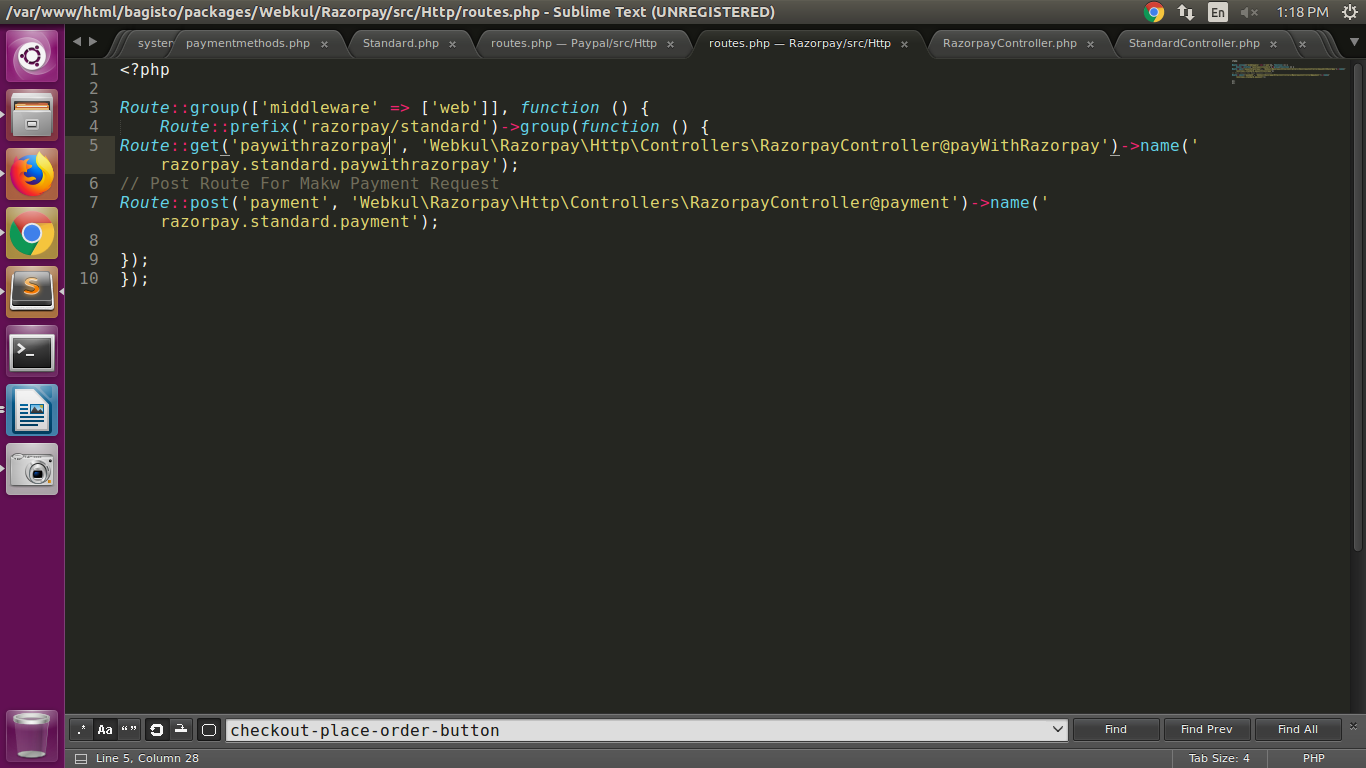This screenshot has height=768, width=1366.
Task: Close the Paypal routes.php tab
Action: 670,44
